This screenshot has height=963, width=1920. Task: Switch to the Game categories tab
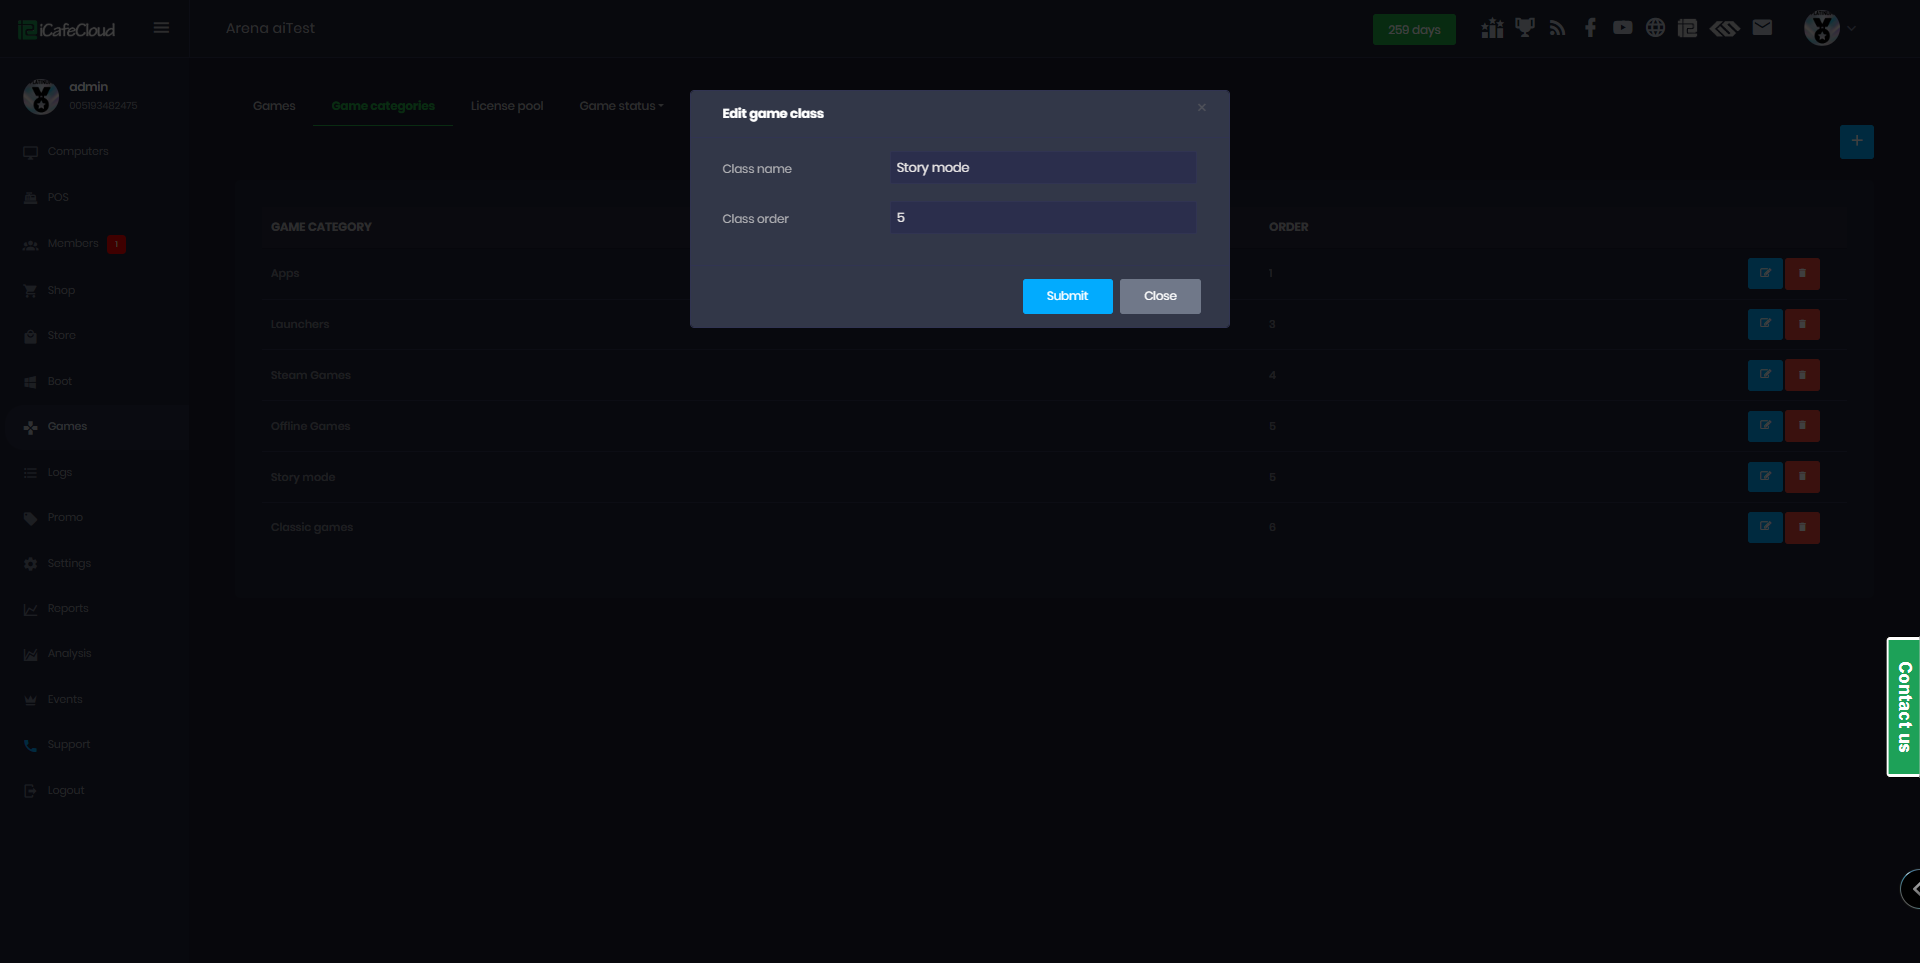pyautogui.click(x=383, y=106)
